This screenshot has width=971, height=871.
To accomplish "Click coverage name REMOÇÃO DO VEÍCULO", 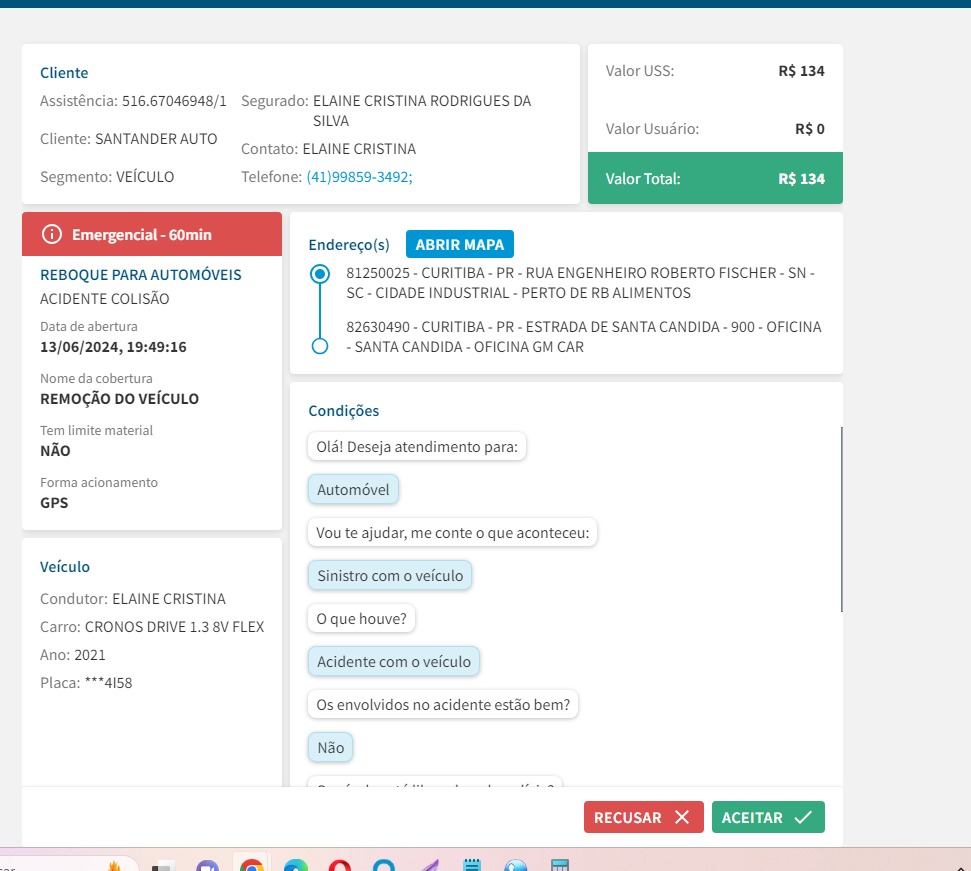I will (x=120, y=399).
